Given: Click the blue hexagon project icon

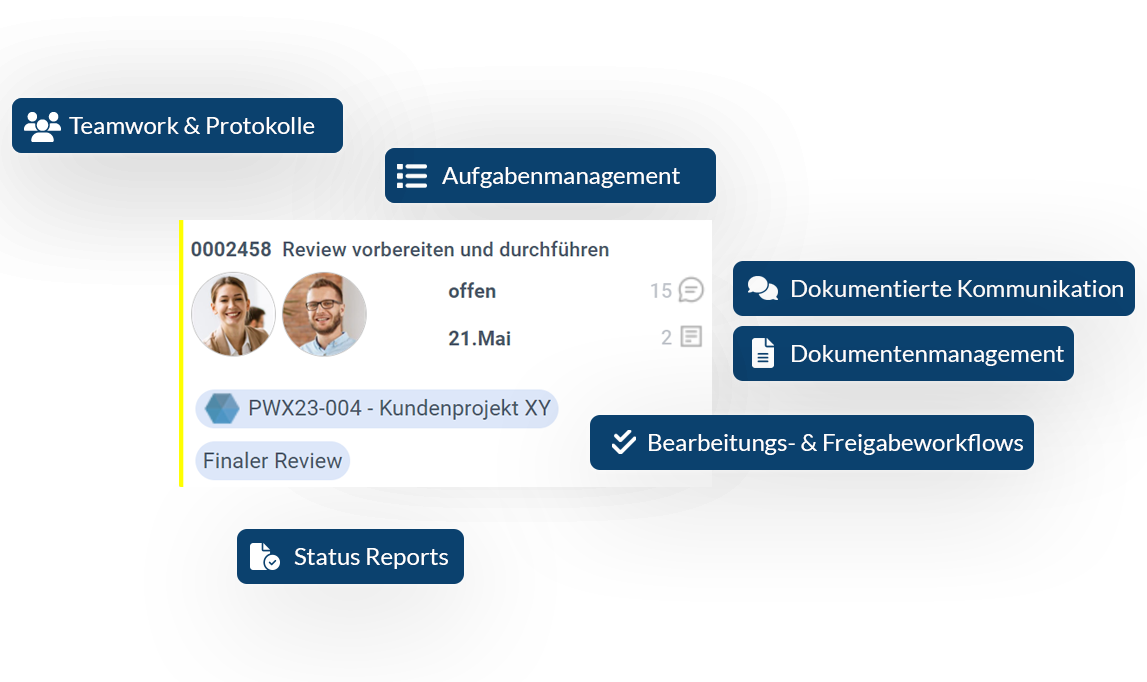Looking at the screenshot, I should pyautogui.click(x=222, y=409).
